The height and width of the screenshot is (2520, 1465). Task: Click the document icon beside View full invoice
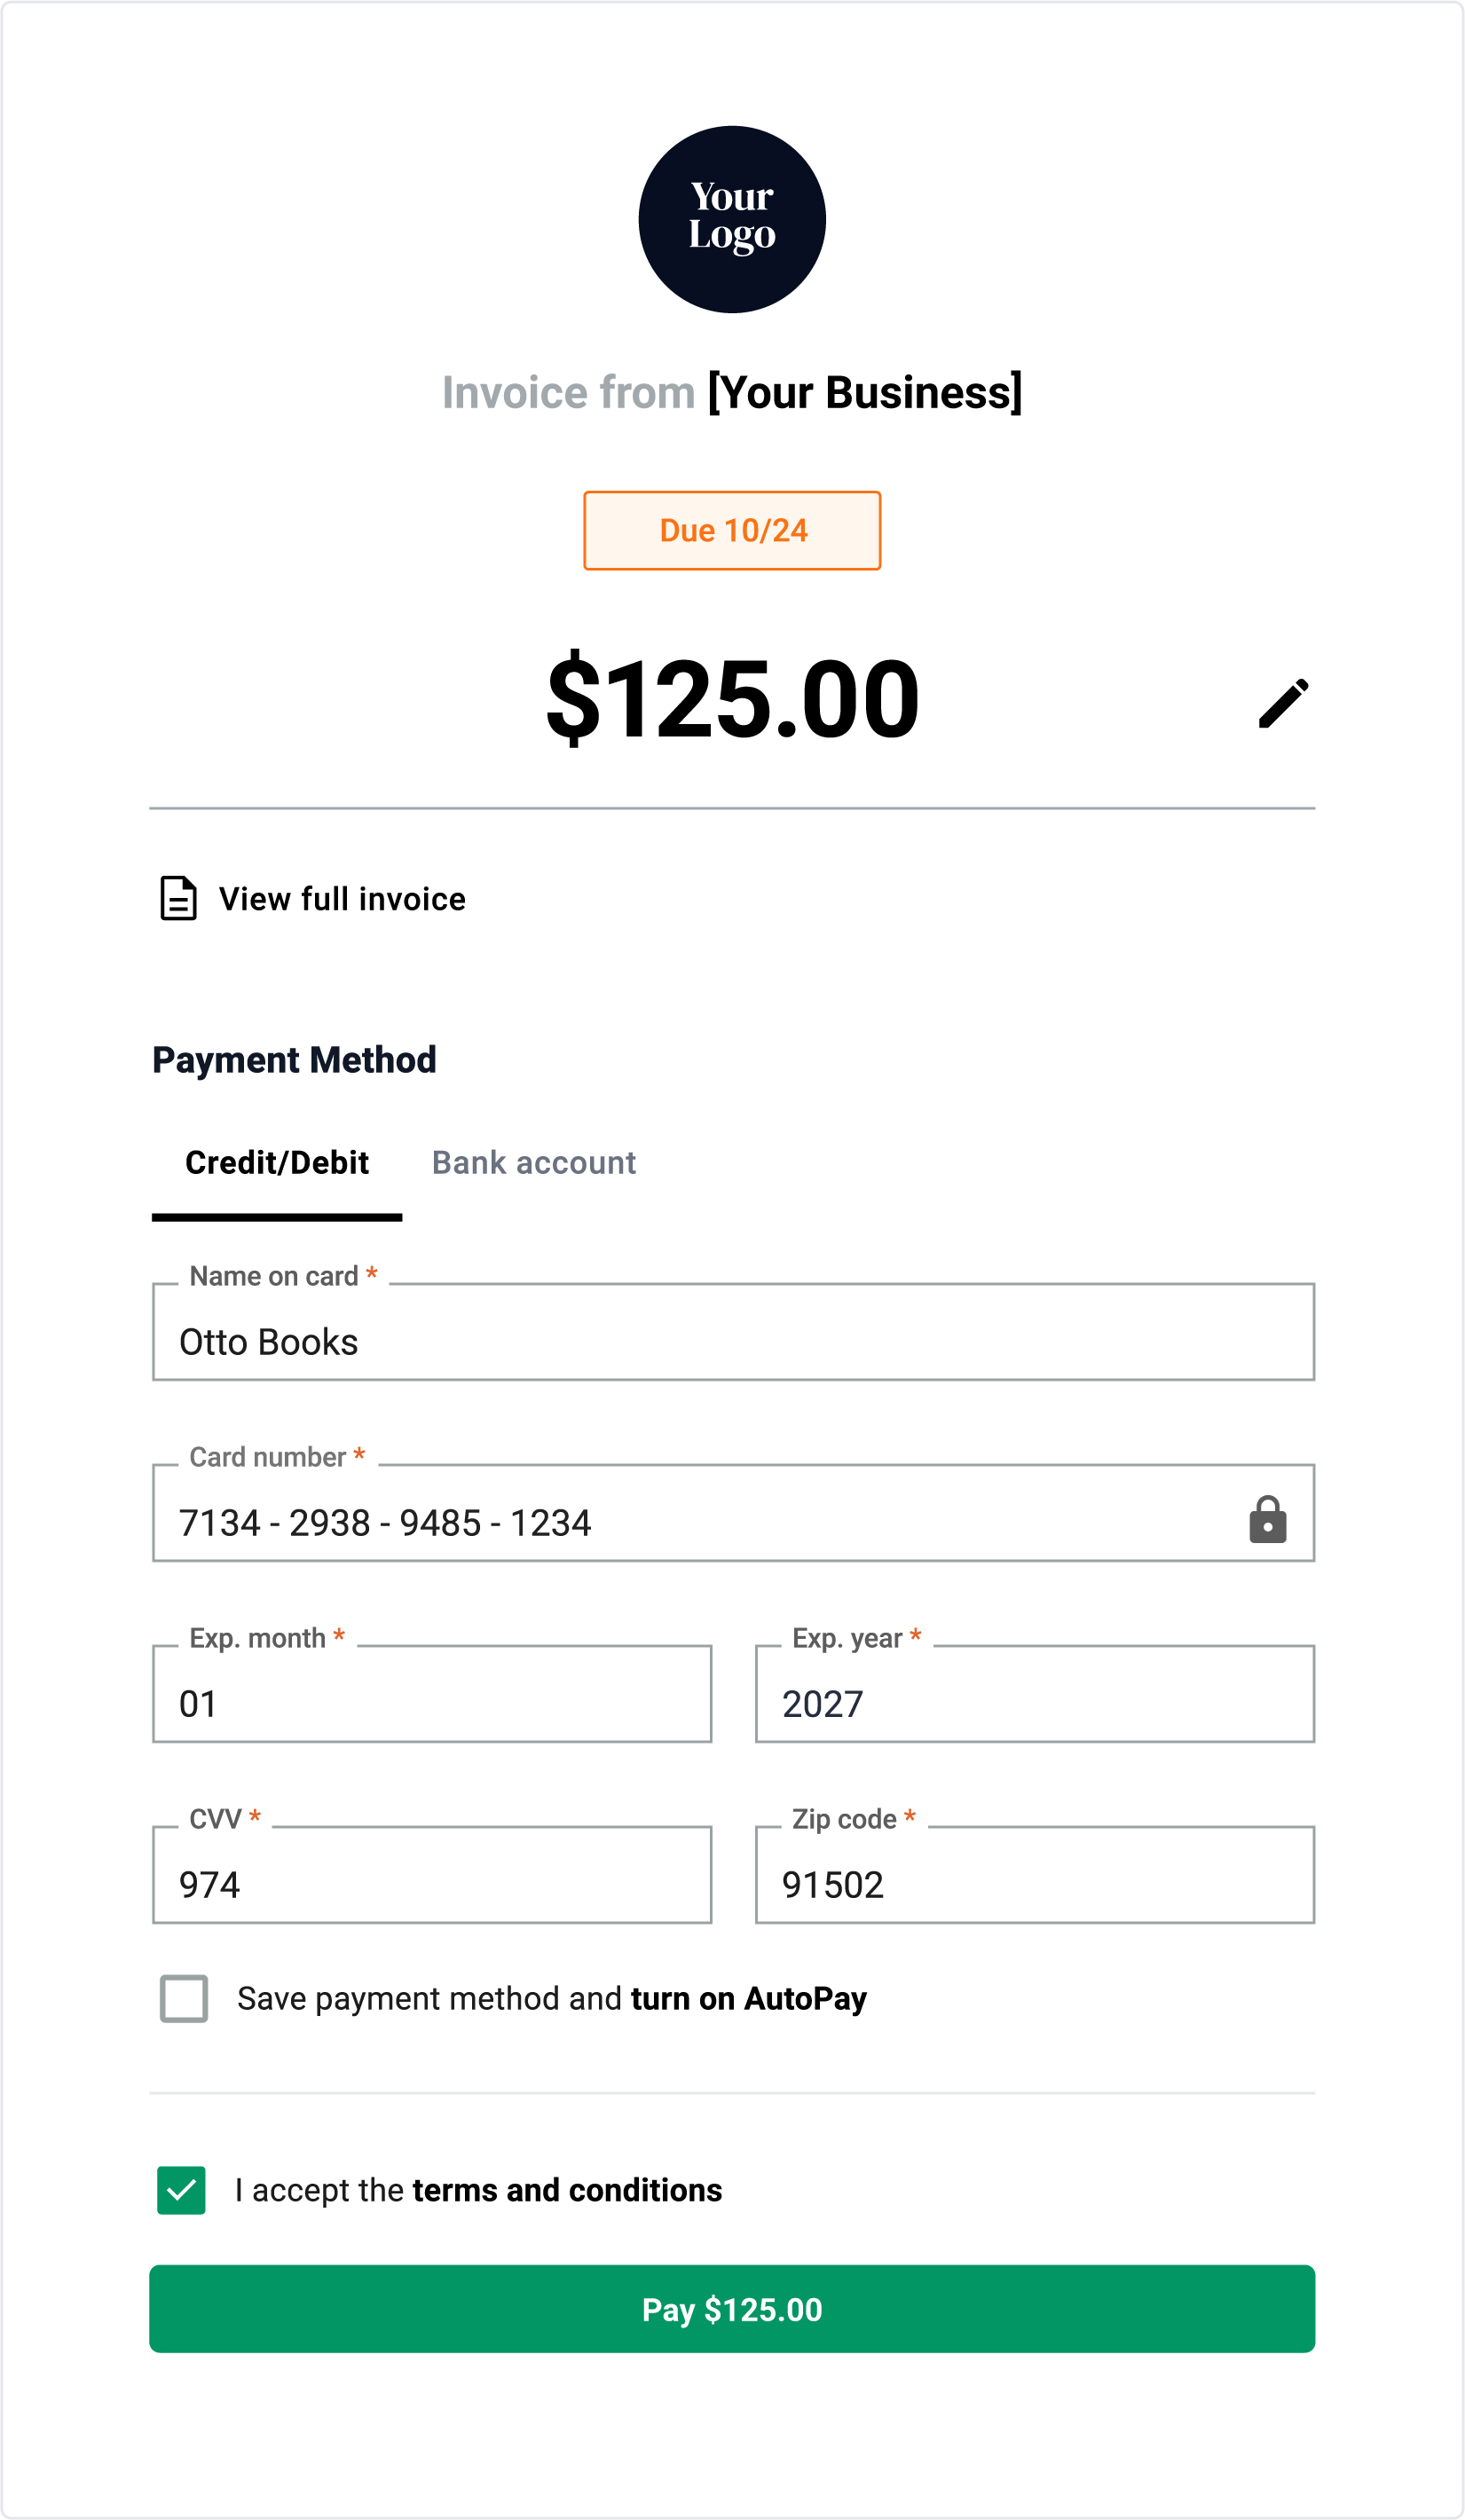pyautogui.click(x=178, y=898)
